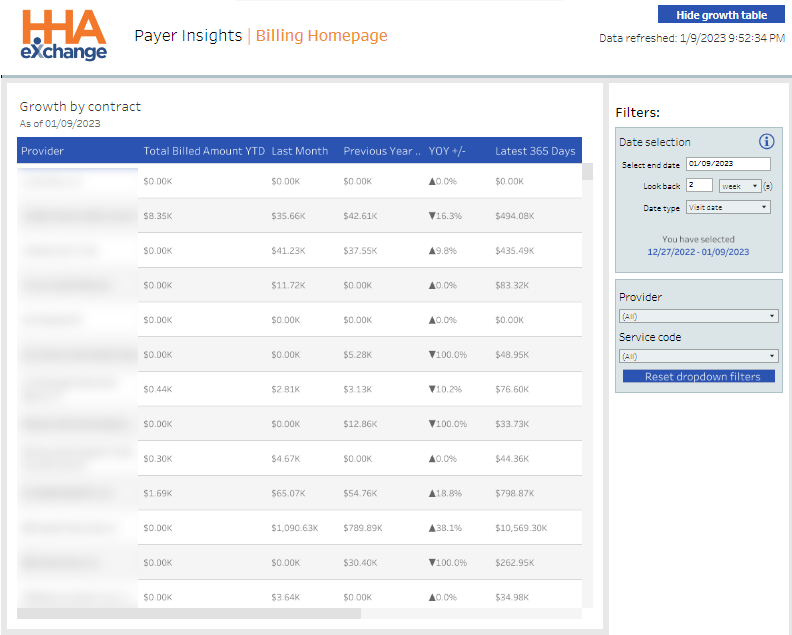Expand the Service code filter dropdown
Viewport: 792px width, 635px height.
click(x=698, y=356)
